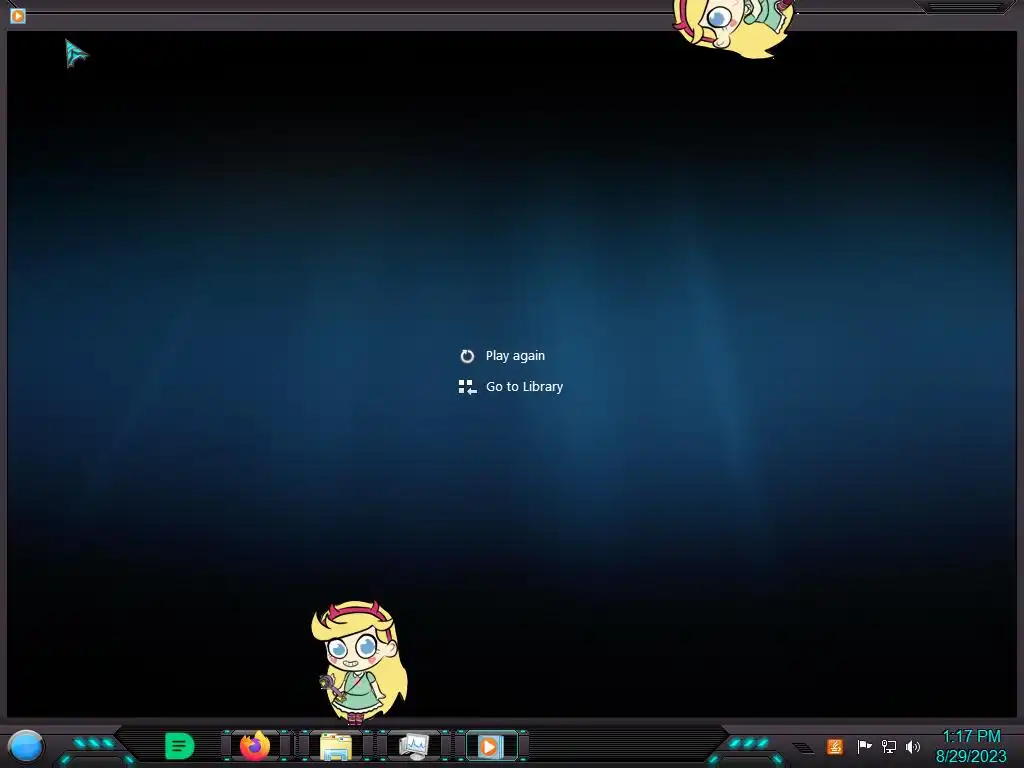
Task: Open Action Center flag icon
Action: click(864, 746)
